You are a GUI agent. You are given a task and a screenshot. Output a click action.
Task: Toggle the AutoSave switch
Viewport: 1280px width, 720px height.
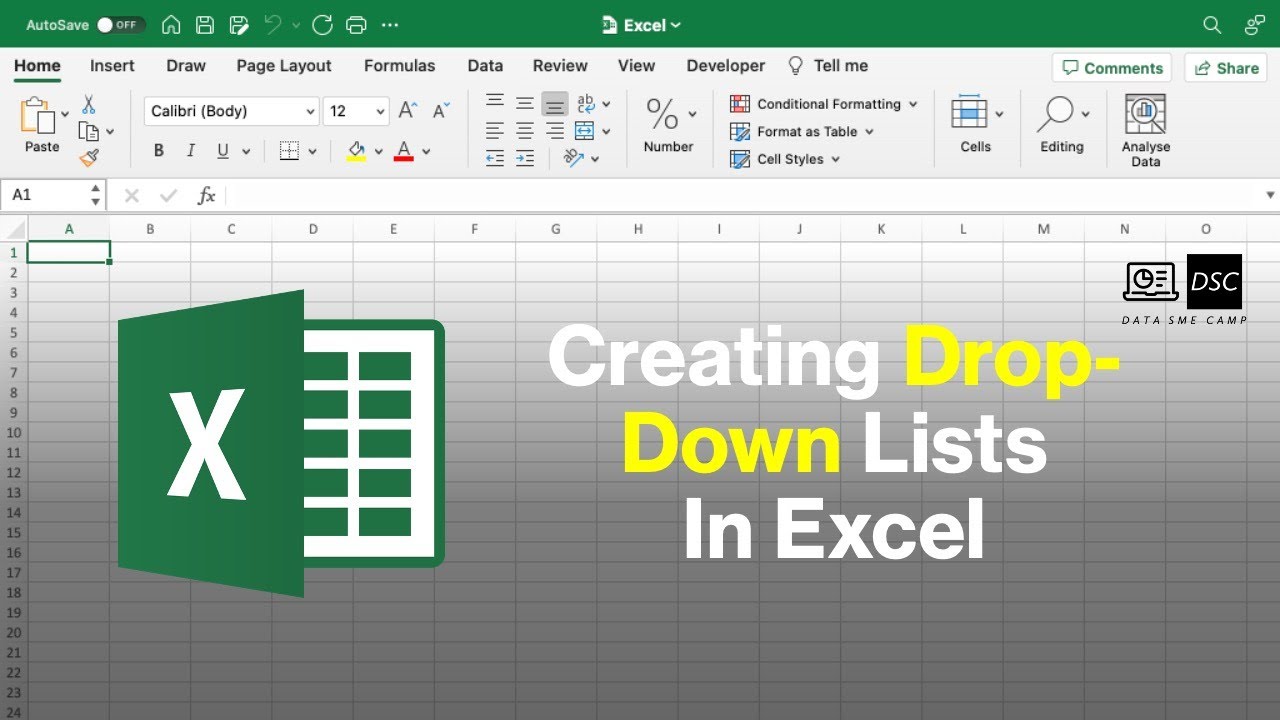click(121, 25)
